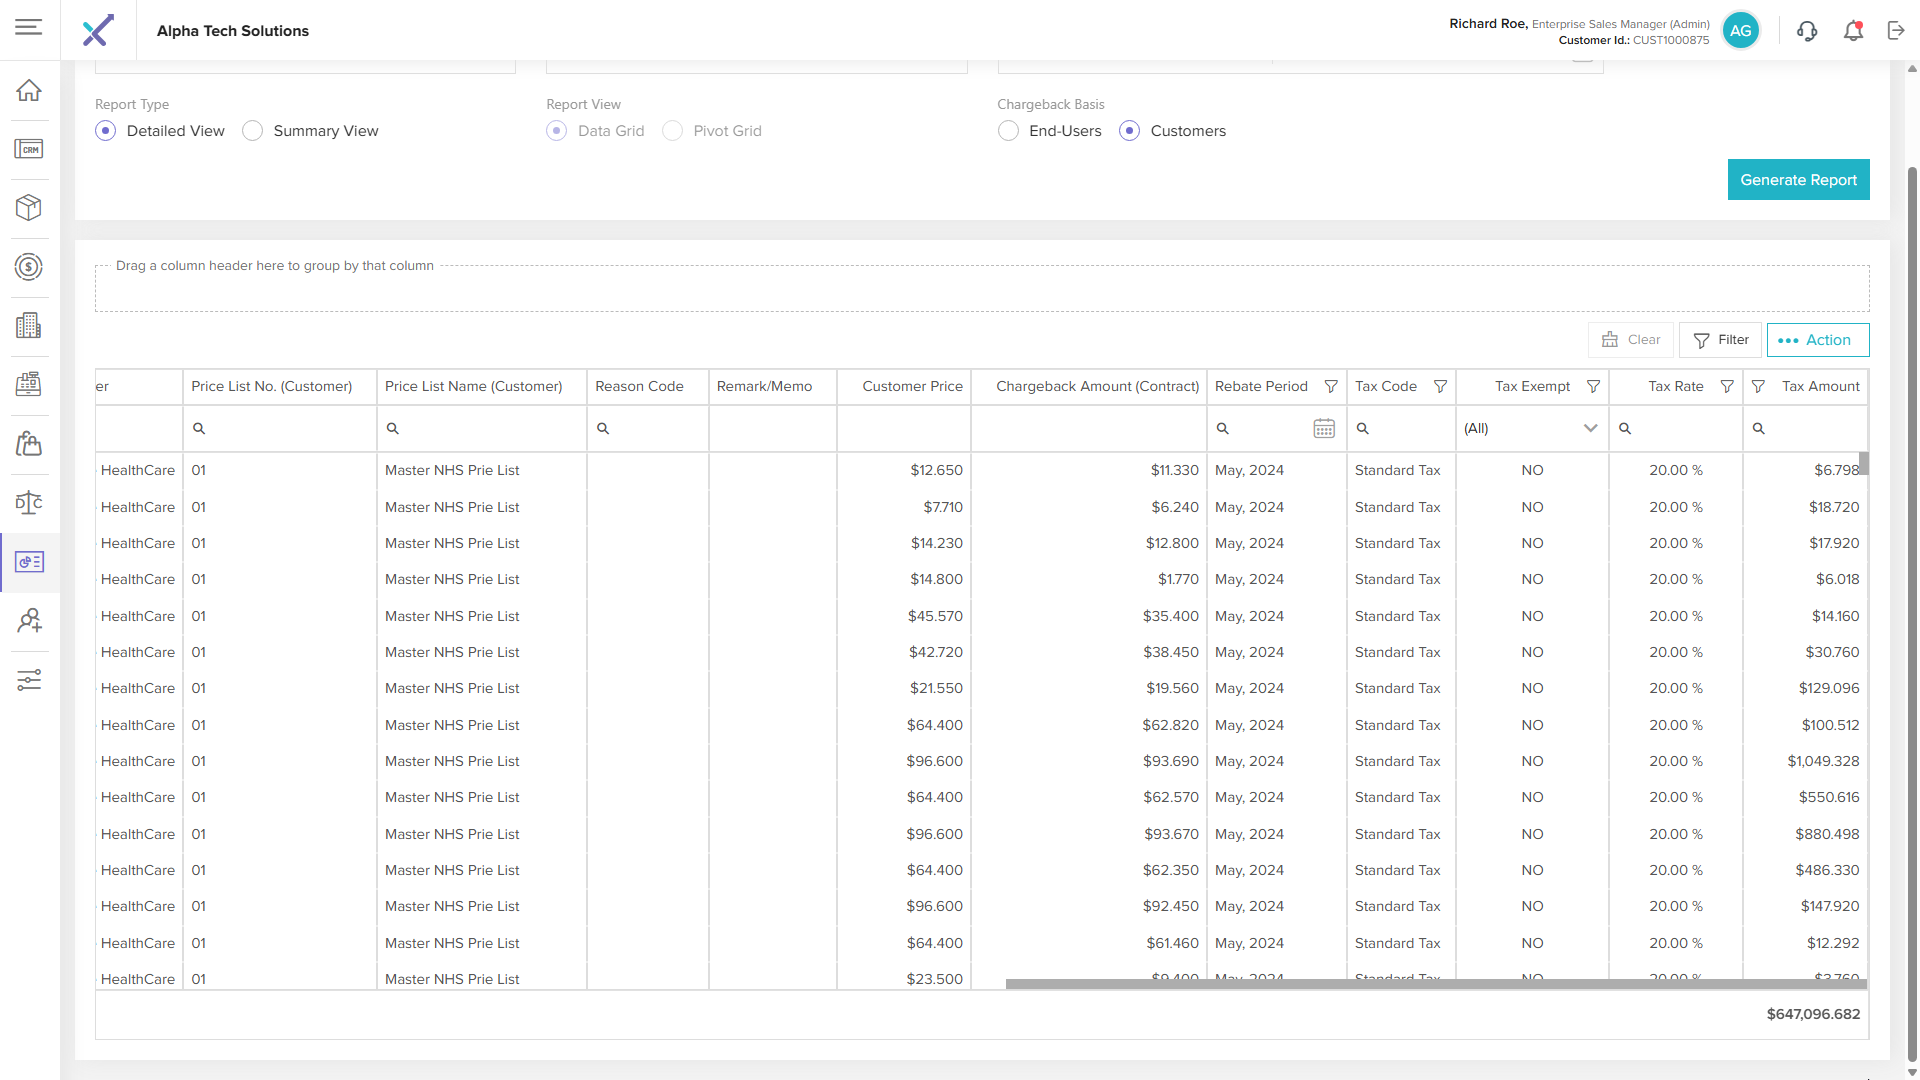Viewport: 1920px width, 1080px height.
Task: Open Rebate Period calendar picker
Action: click(1323, 429)
